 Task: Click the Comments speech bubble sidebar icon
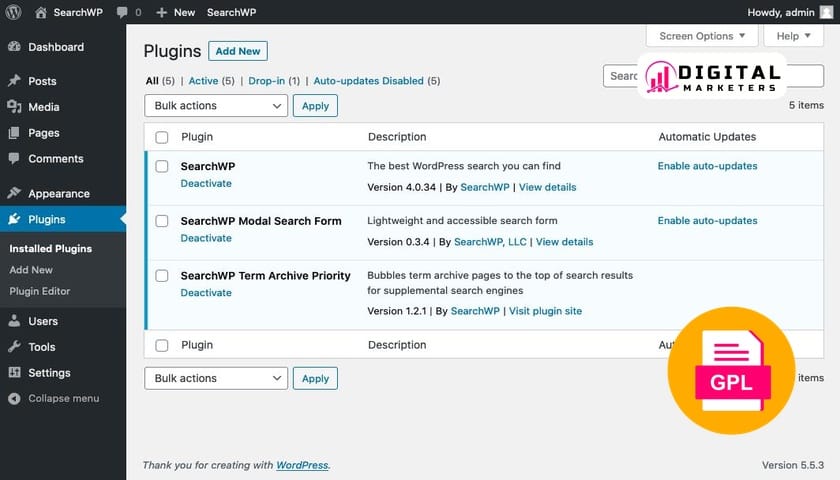click(x=14, y=159)
